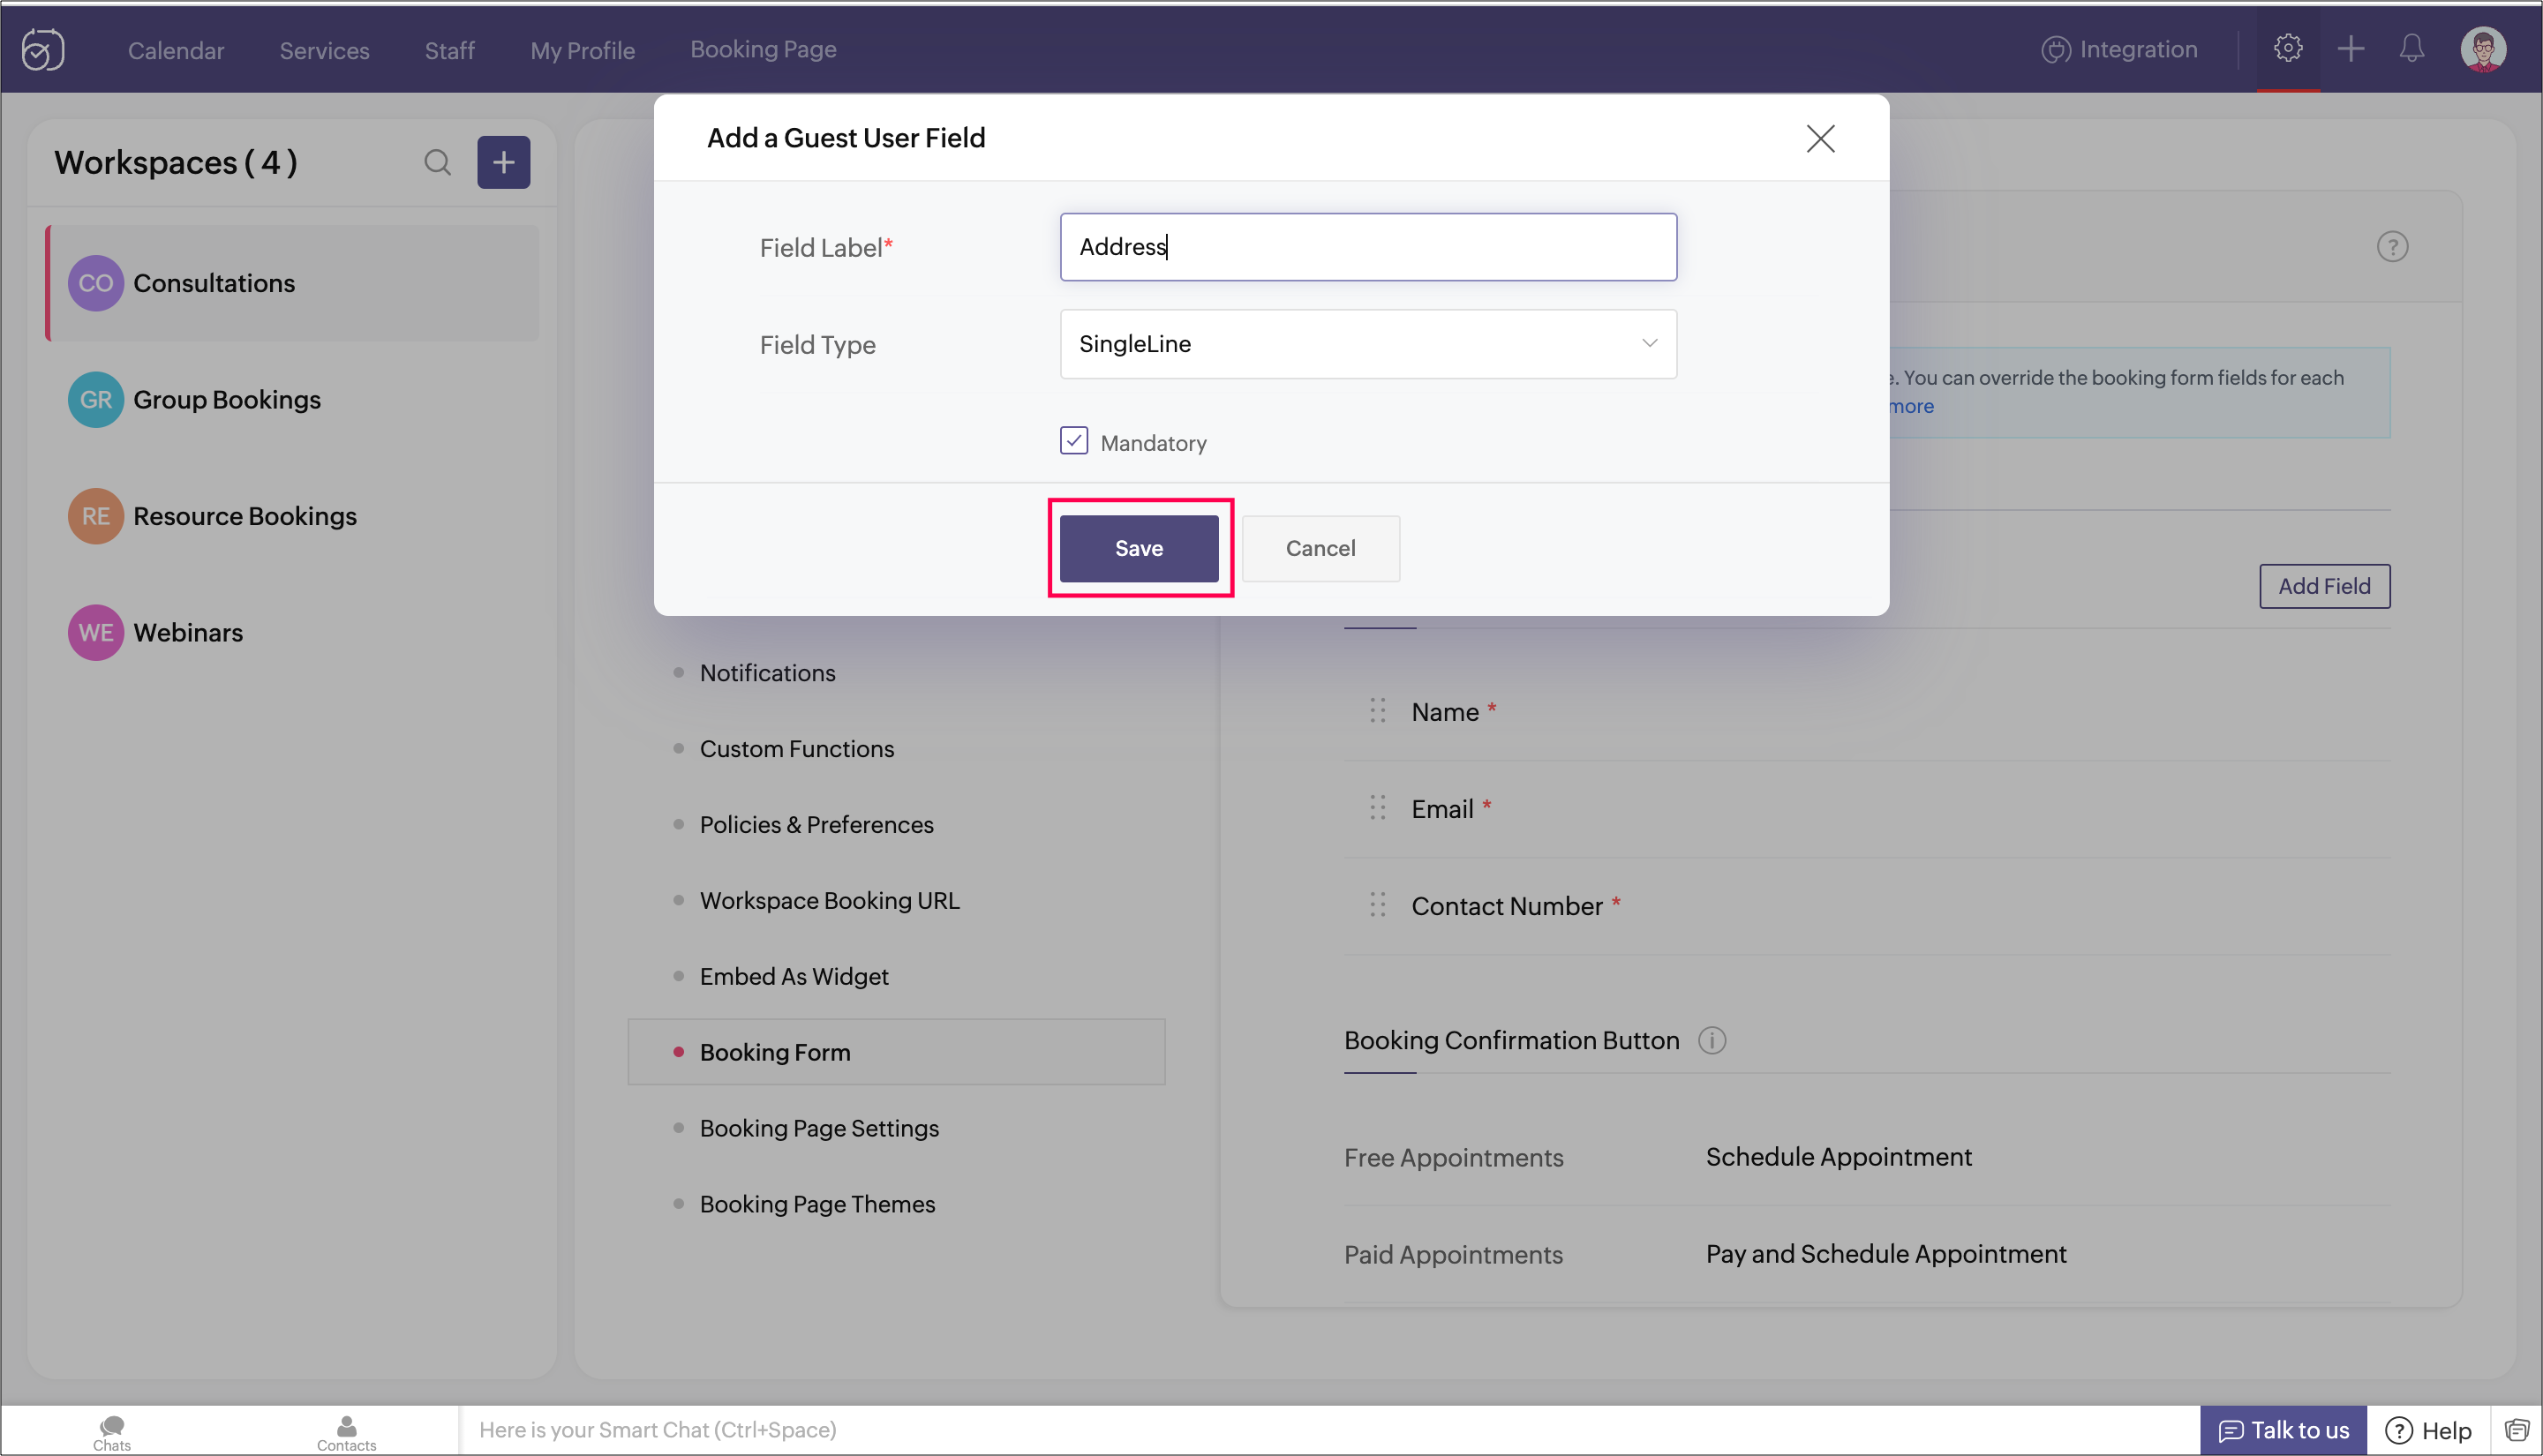Expand the Field Type dropdown
Screen dimensions: 2543x1456
click(x=1367, y=344)
